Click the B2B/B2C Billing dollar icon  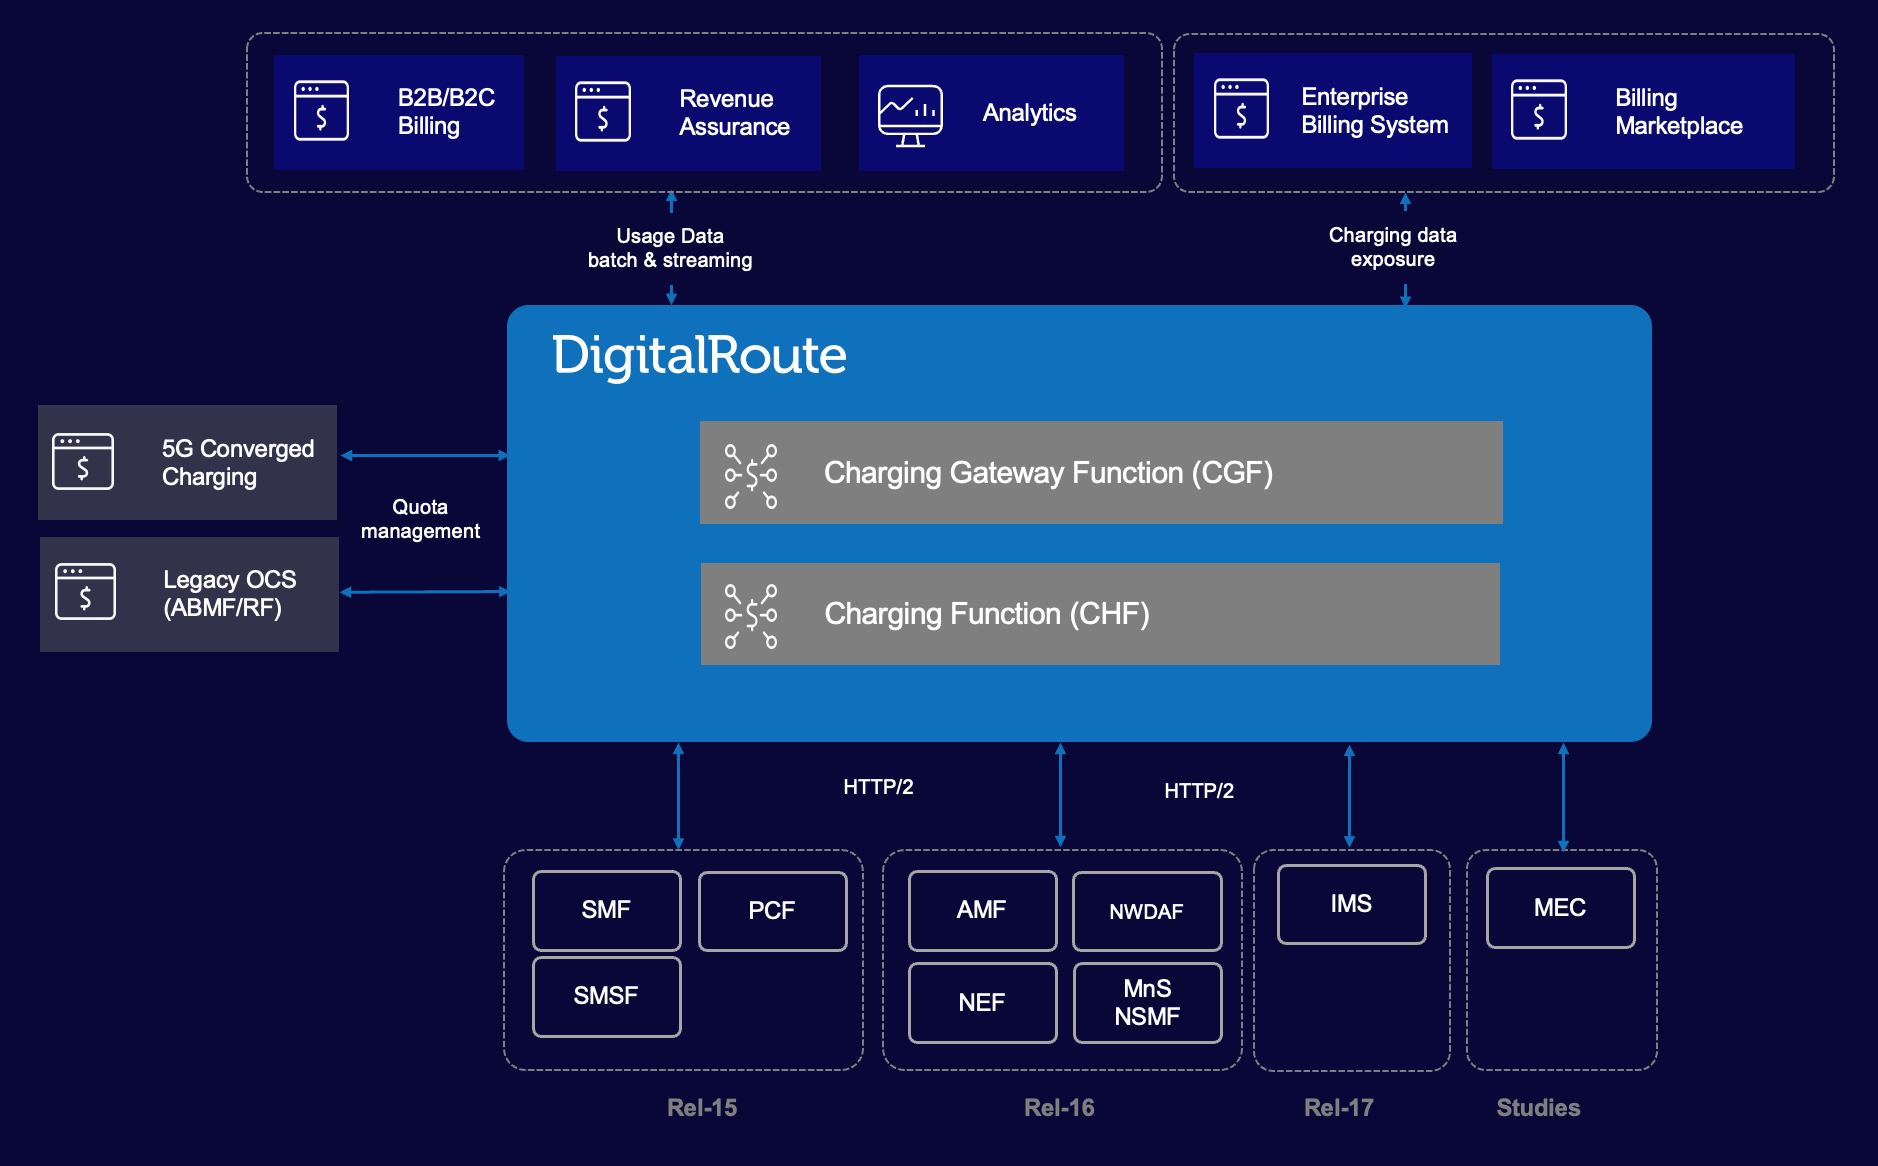tap(321, 112)
